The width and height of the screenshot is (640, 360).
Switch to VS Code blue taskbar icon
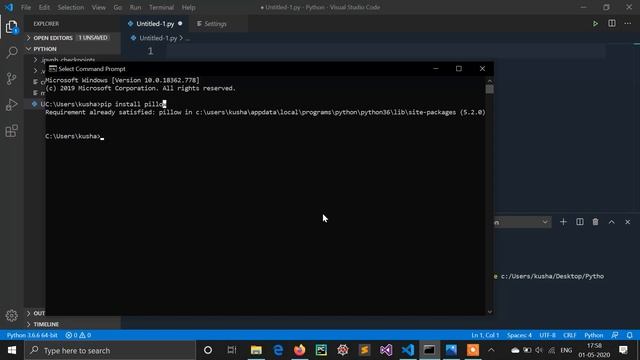408,350
